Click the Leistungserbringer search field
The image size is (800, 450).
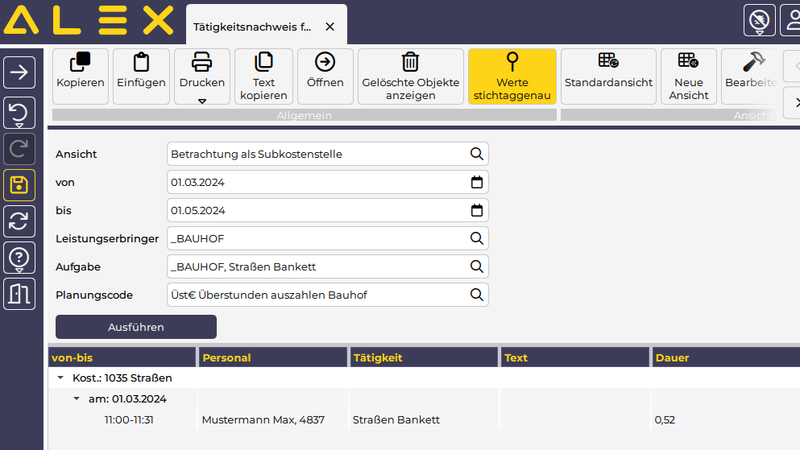[318, 238]
